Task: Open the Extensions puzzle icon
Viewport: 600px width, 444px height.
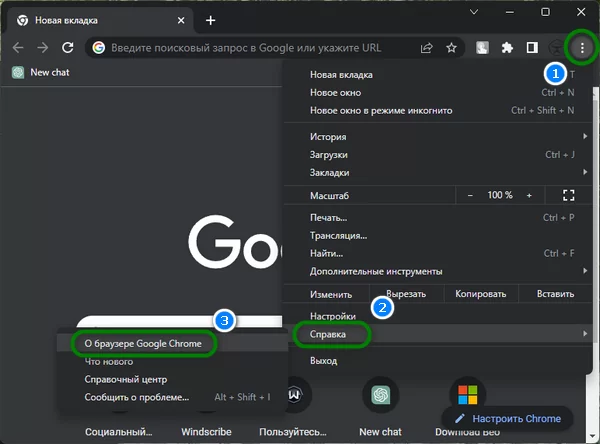Action: point(507,47)
